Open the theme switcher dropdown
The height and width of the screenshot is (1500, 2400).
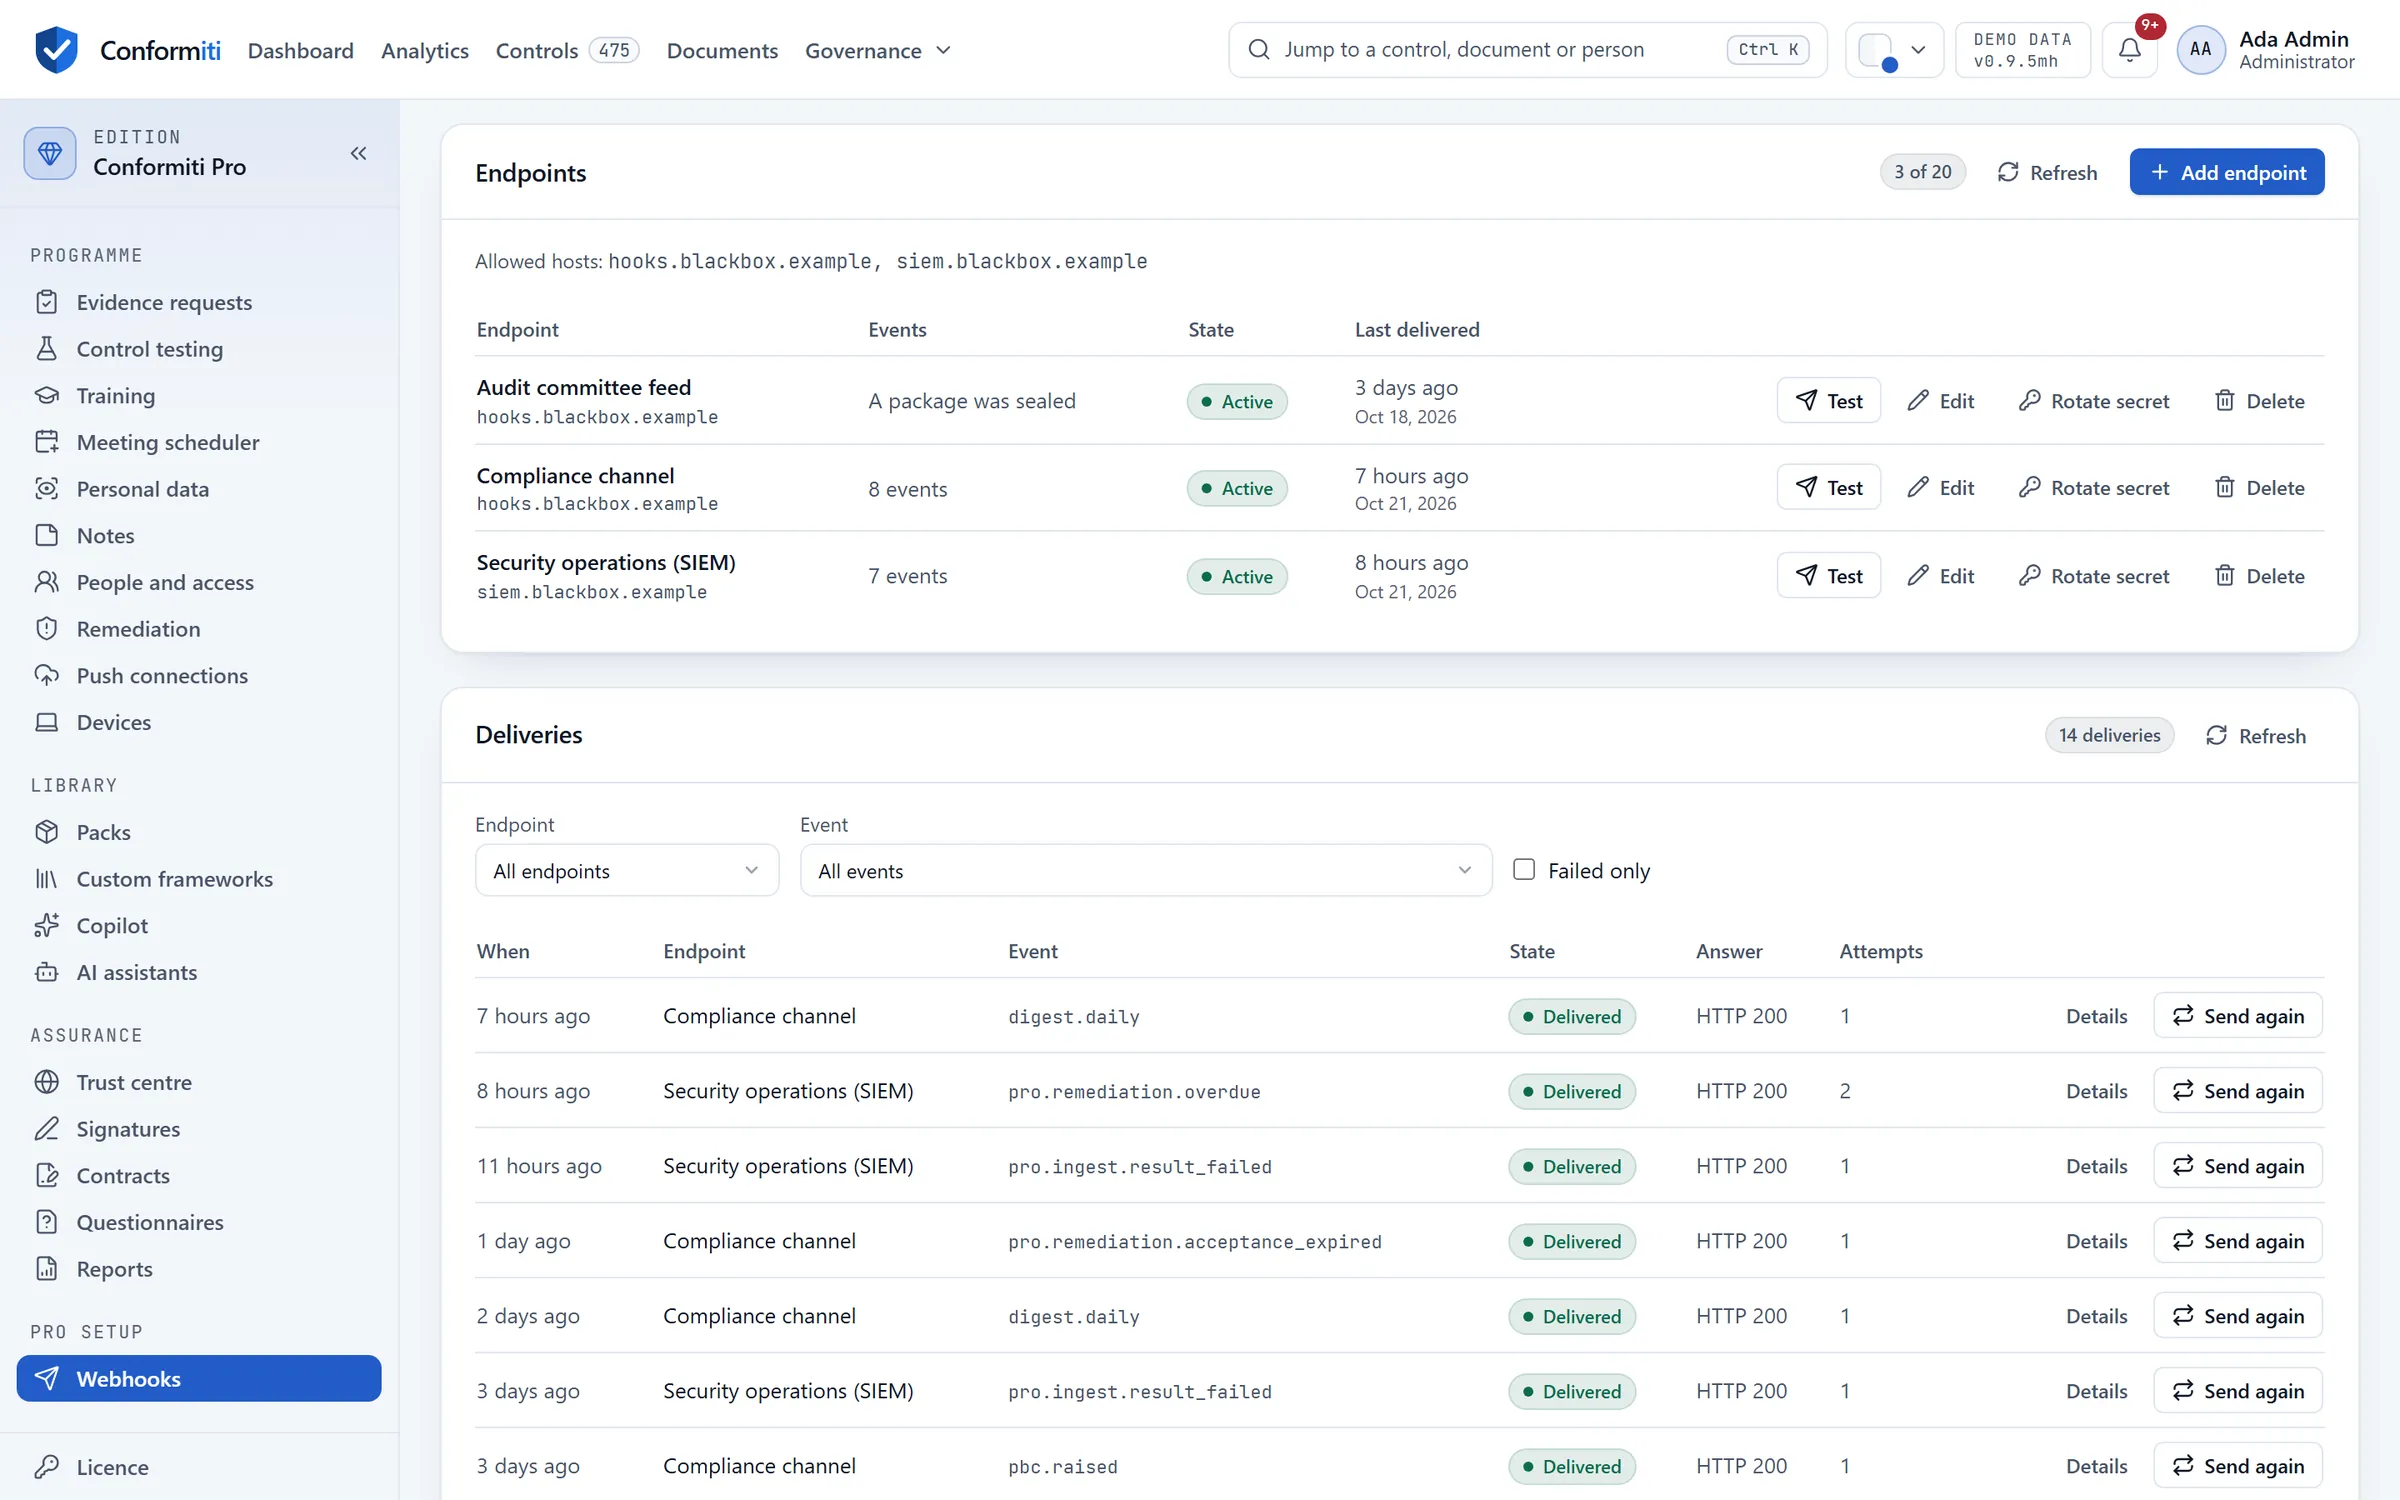[1894, 50]
